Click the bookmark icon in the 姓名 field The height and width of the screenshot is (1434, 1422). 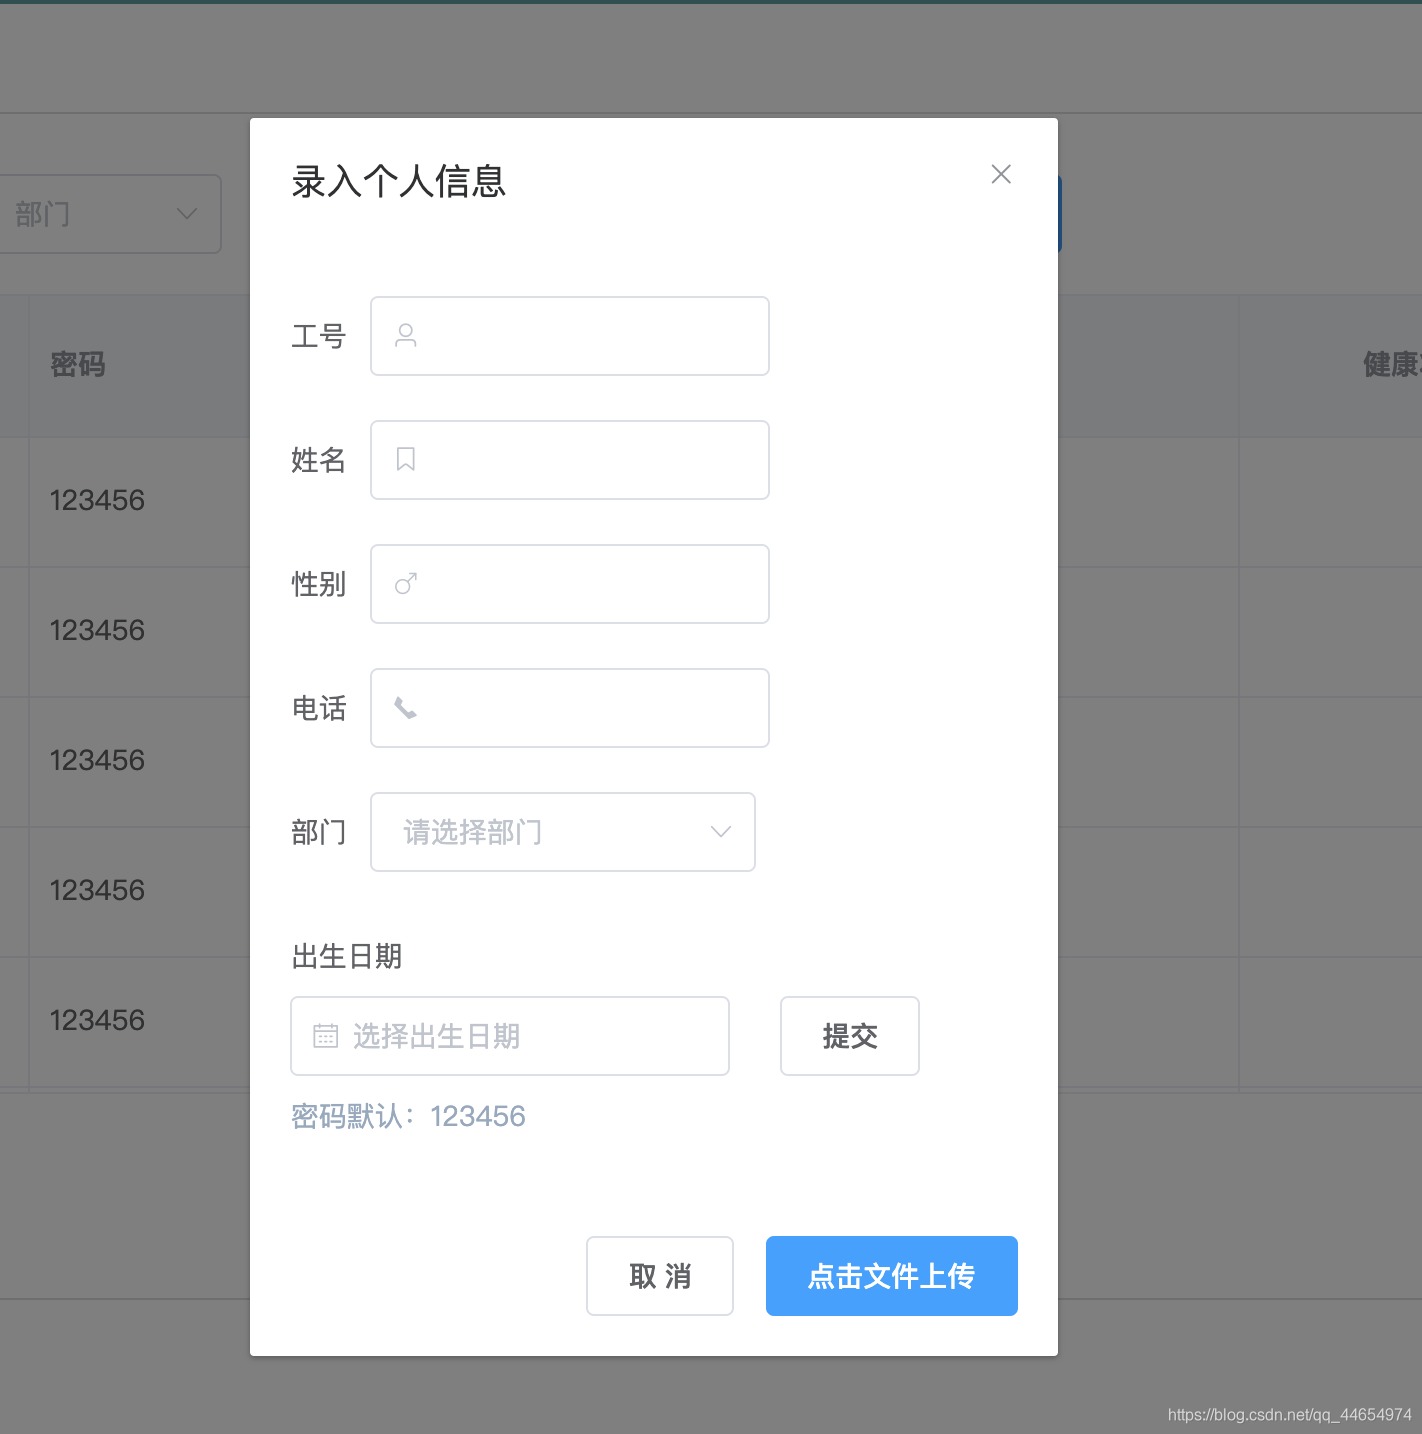click(405, 459)
